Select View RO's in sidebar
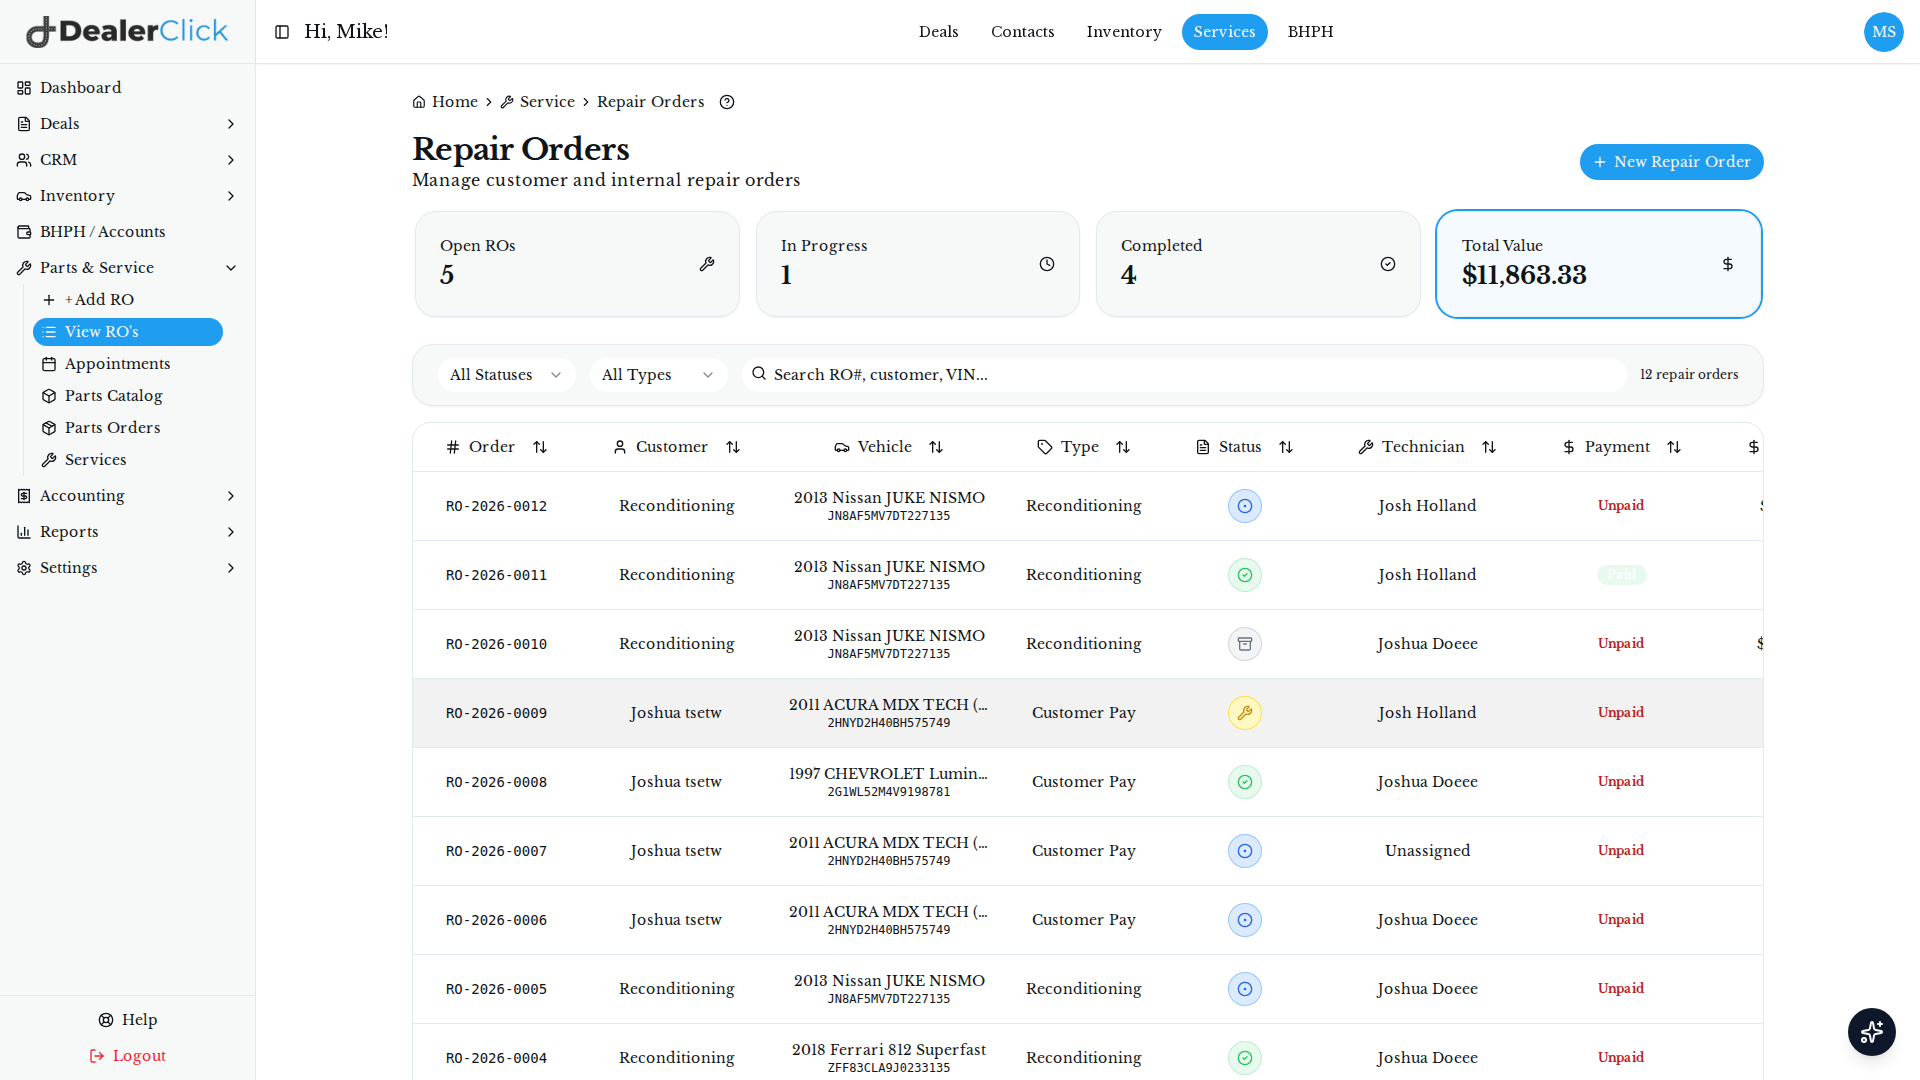The image size is (1920, 1080). pos(128,332)
